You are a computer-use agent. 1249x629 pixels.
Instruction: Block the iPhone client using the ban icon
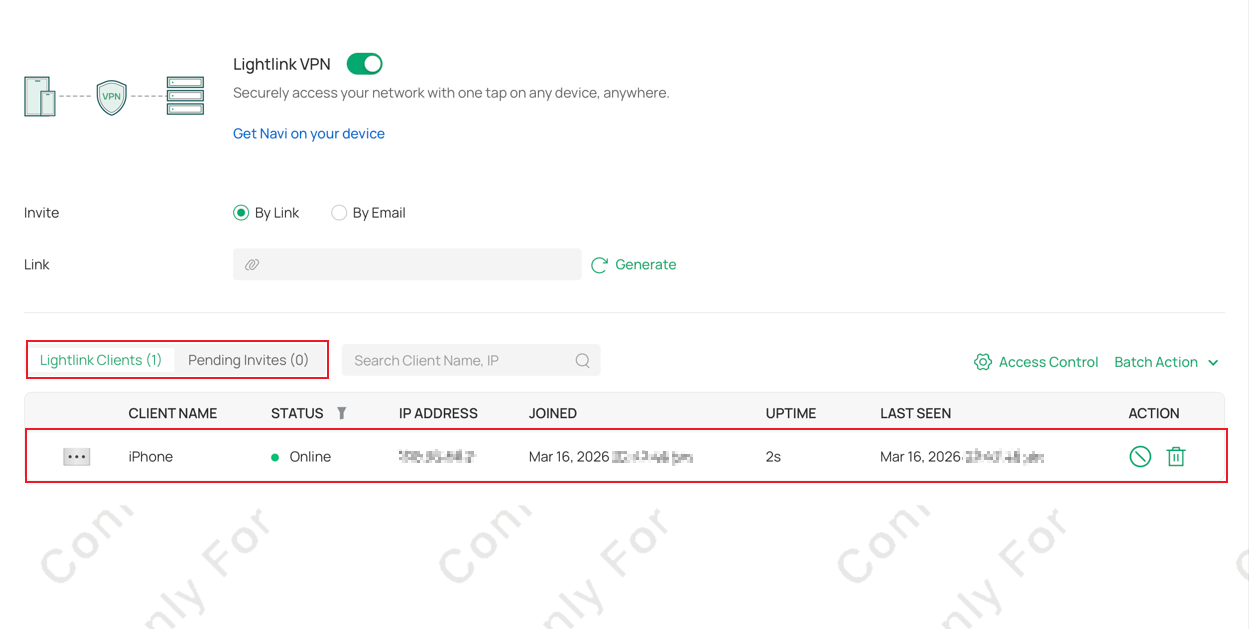pos(1140,456)
